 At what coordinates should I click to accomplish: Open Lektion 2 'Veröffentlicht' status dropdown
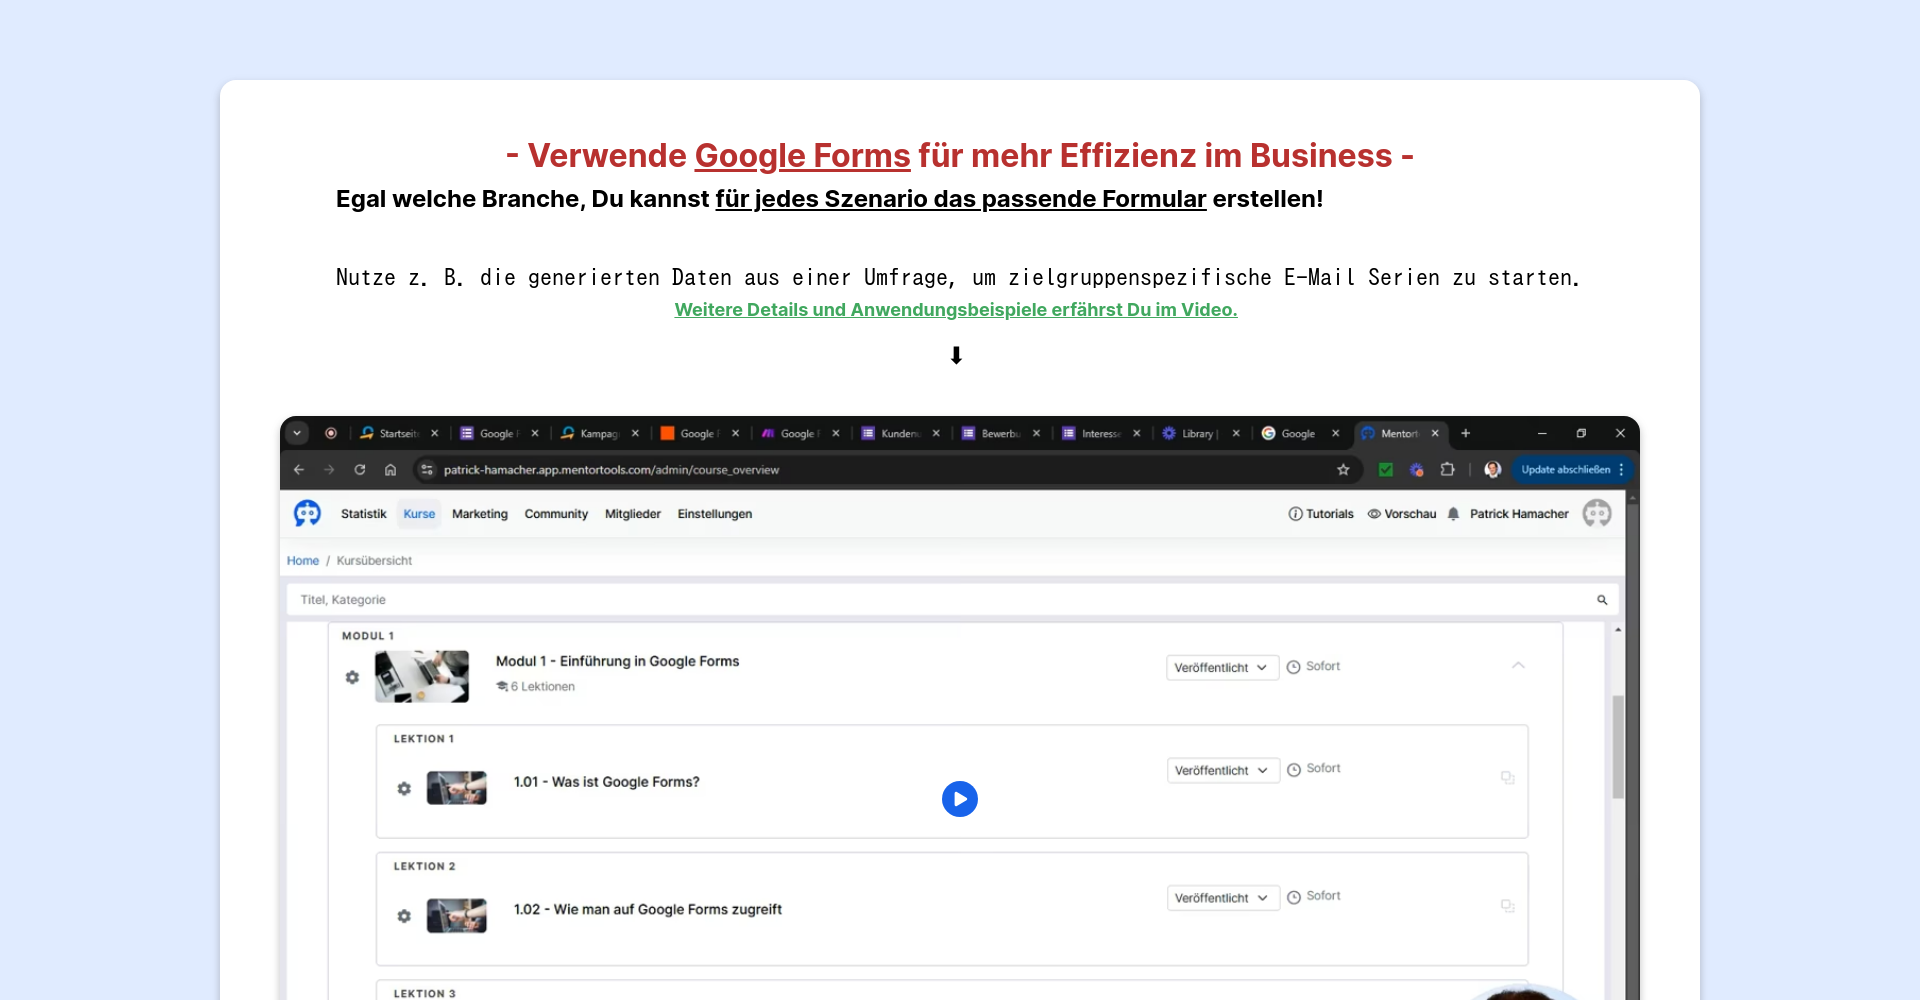click(1223, 898)
